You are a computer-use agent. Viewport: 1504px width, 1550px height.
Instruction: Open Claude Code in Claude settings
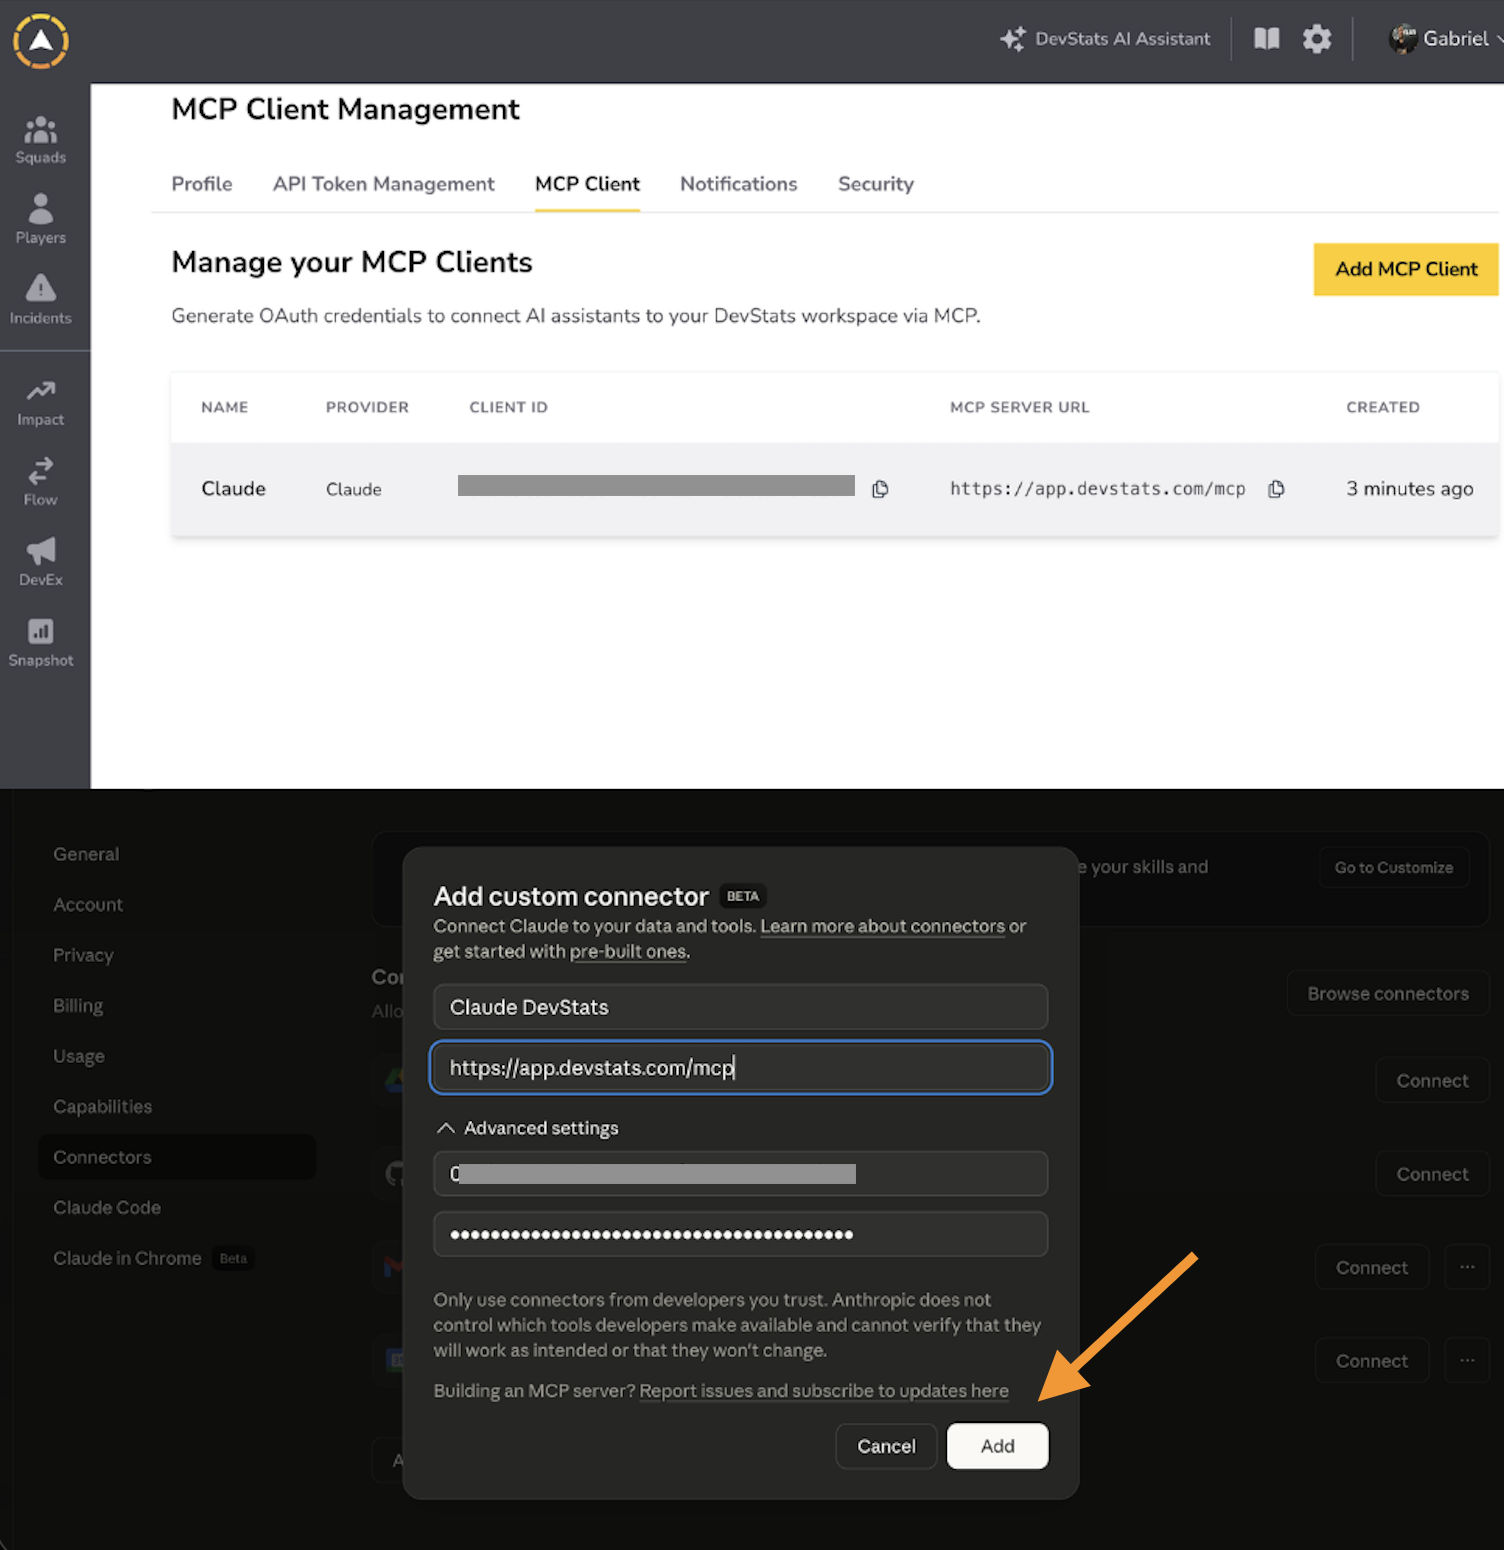click(x=107, y=1208)
